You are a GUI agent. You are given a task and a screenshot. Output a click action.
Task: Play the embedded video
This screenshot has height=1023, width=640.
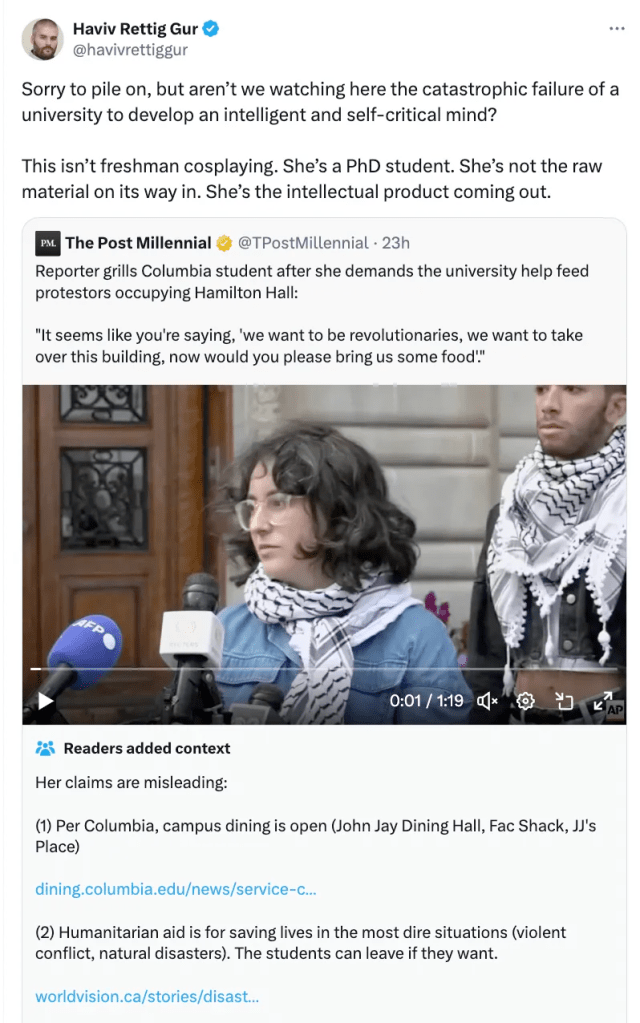(46, 701)
